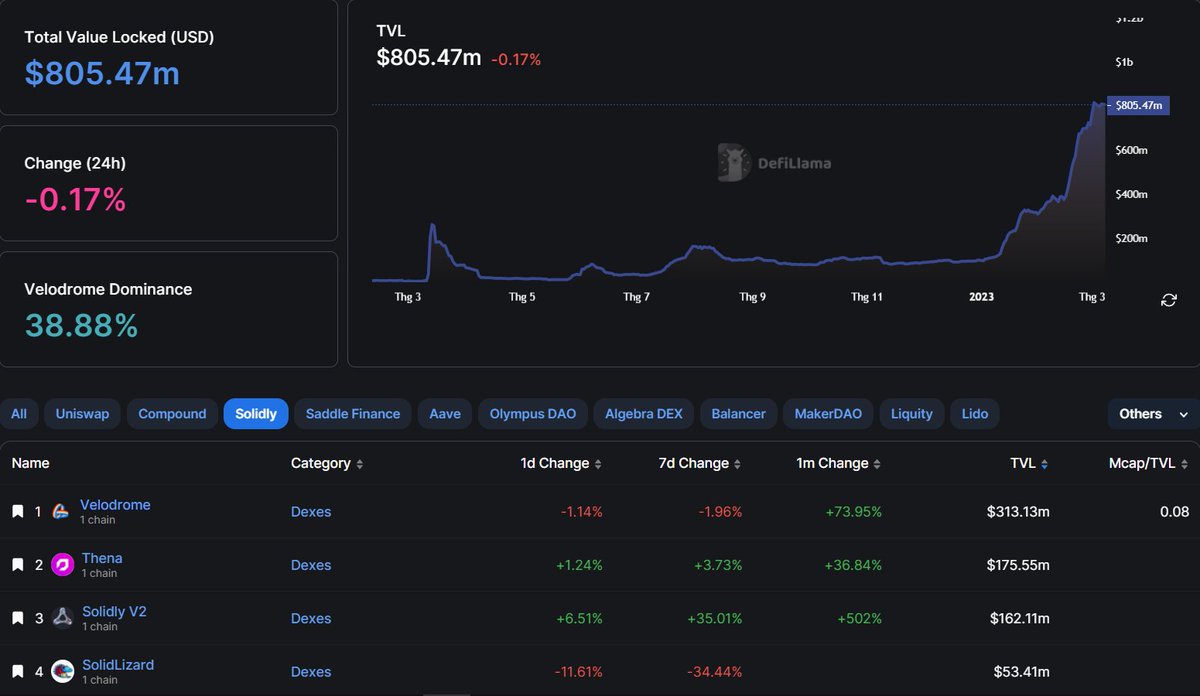Toggle bookmark for Thena row
The height and width of the screenshot is (696, 1200).
17,565
